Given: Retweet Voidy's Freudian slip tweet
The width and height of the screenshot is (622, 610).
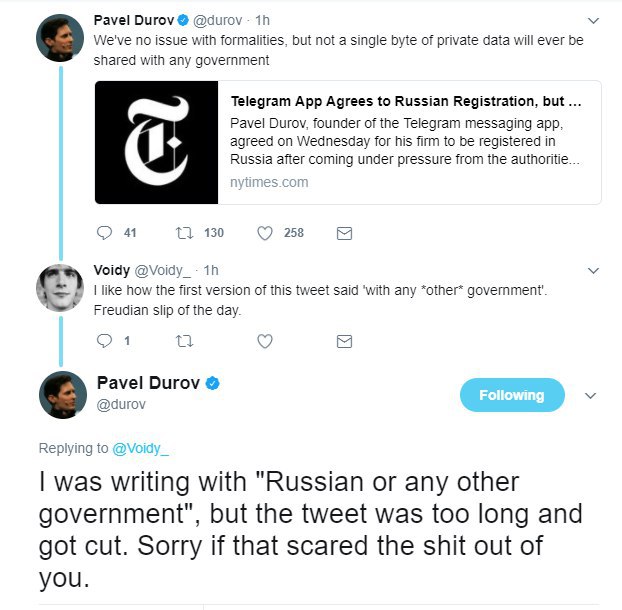Looking at the screenshot, I should 184,341.
